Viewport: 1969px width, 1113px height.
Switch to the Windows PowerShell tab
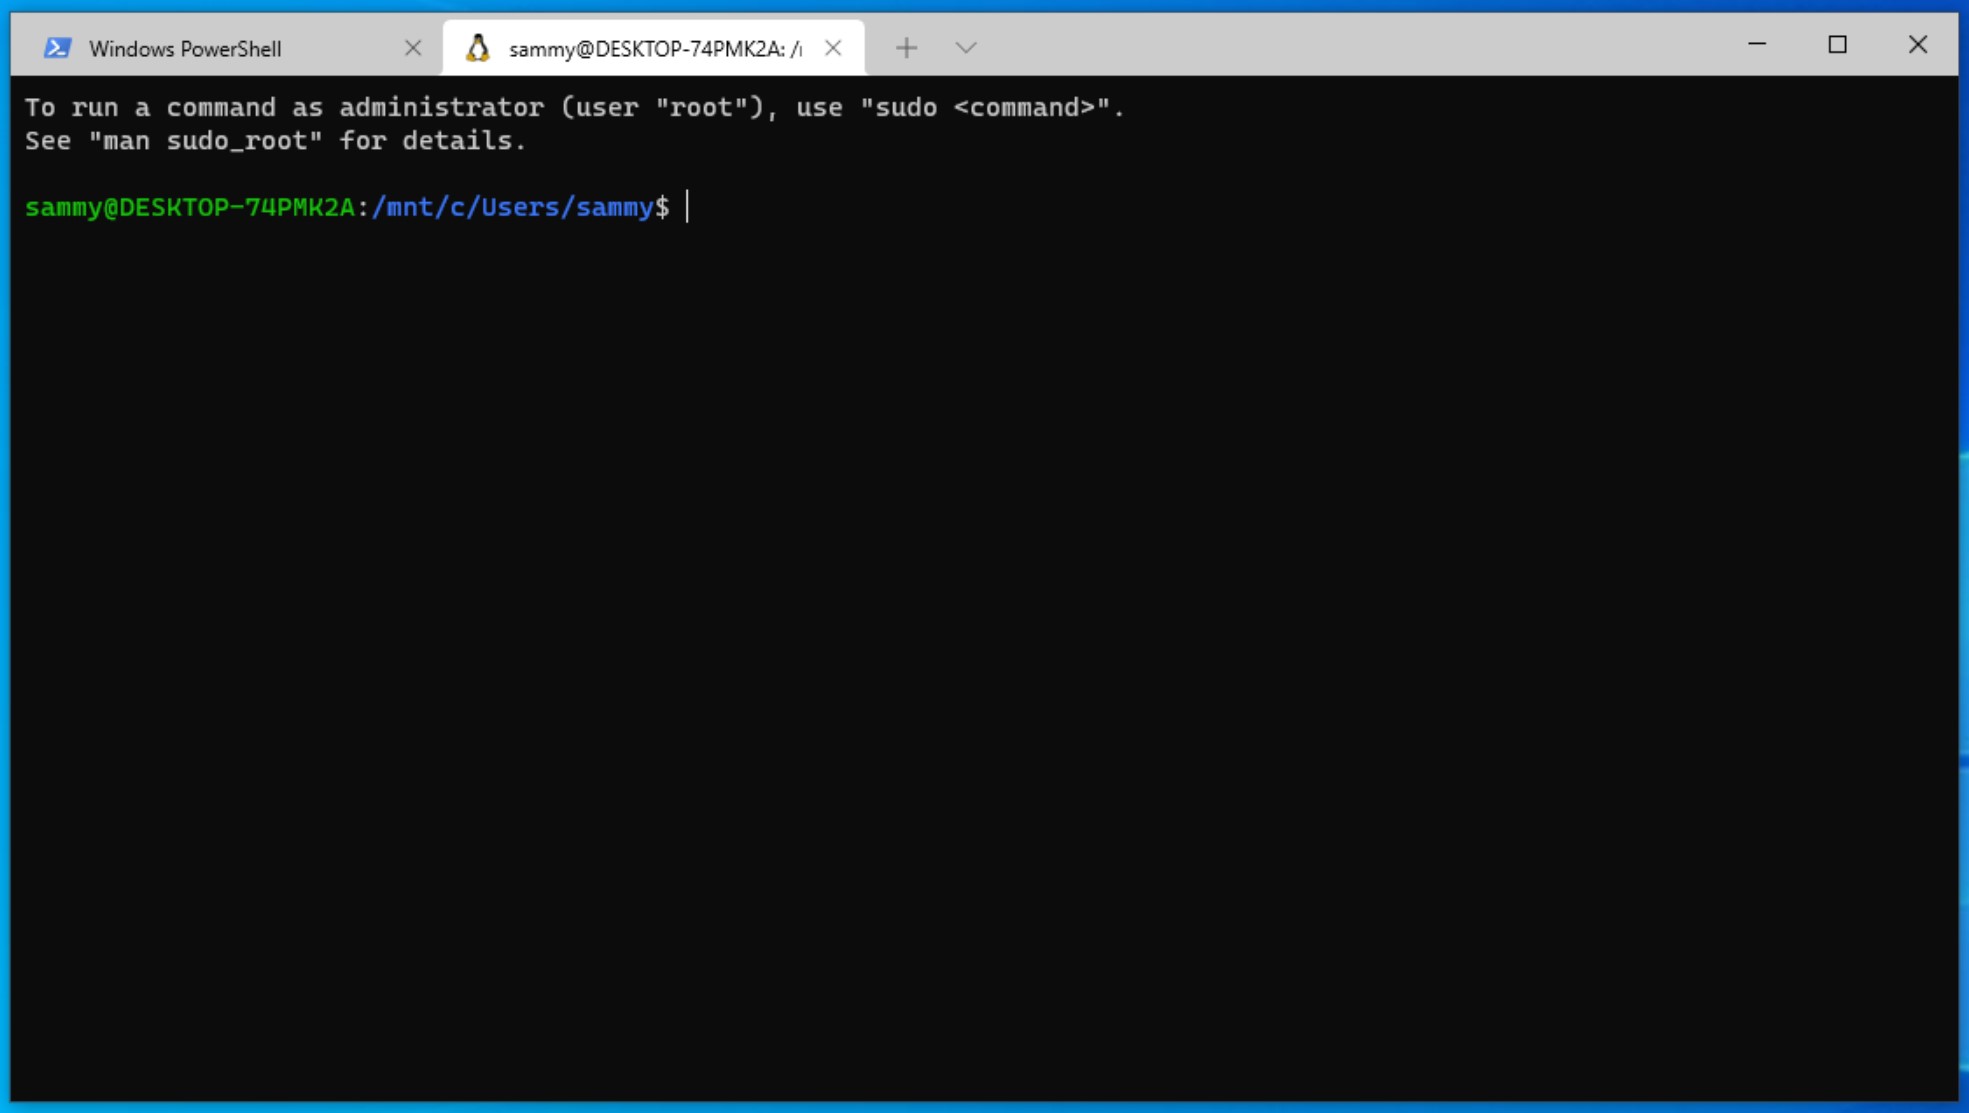[225, 48]
